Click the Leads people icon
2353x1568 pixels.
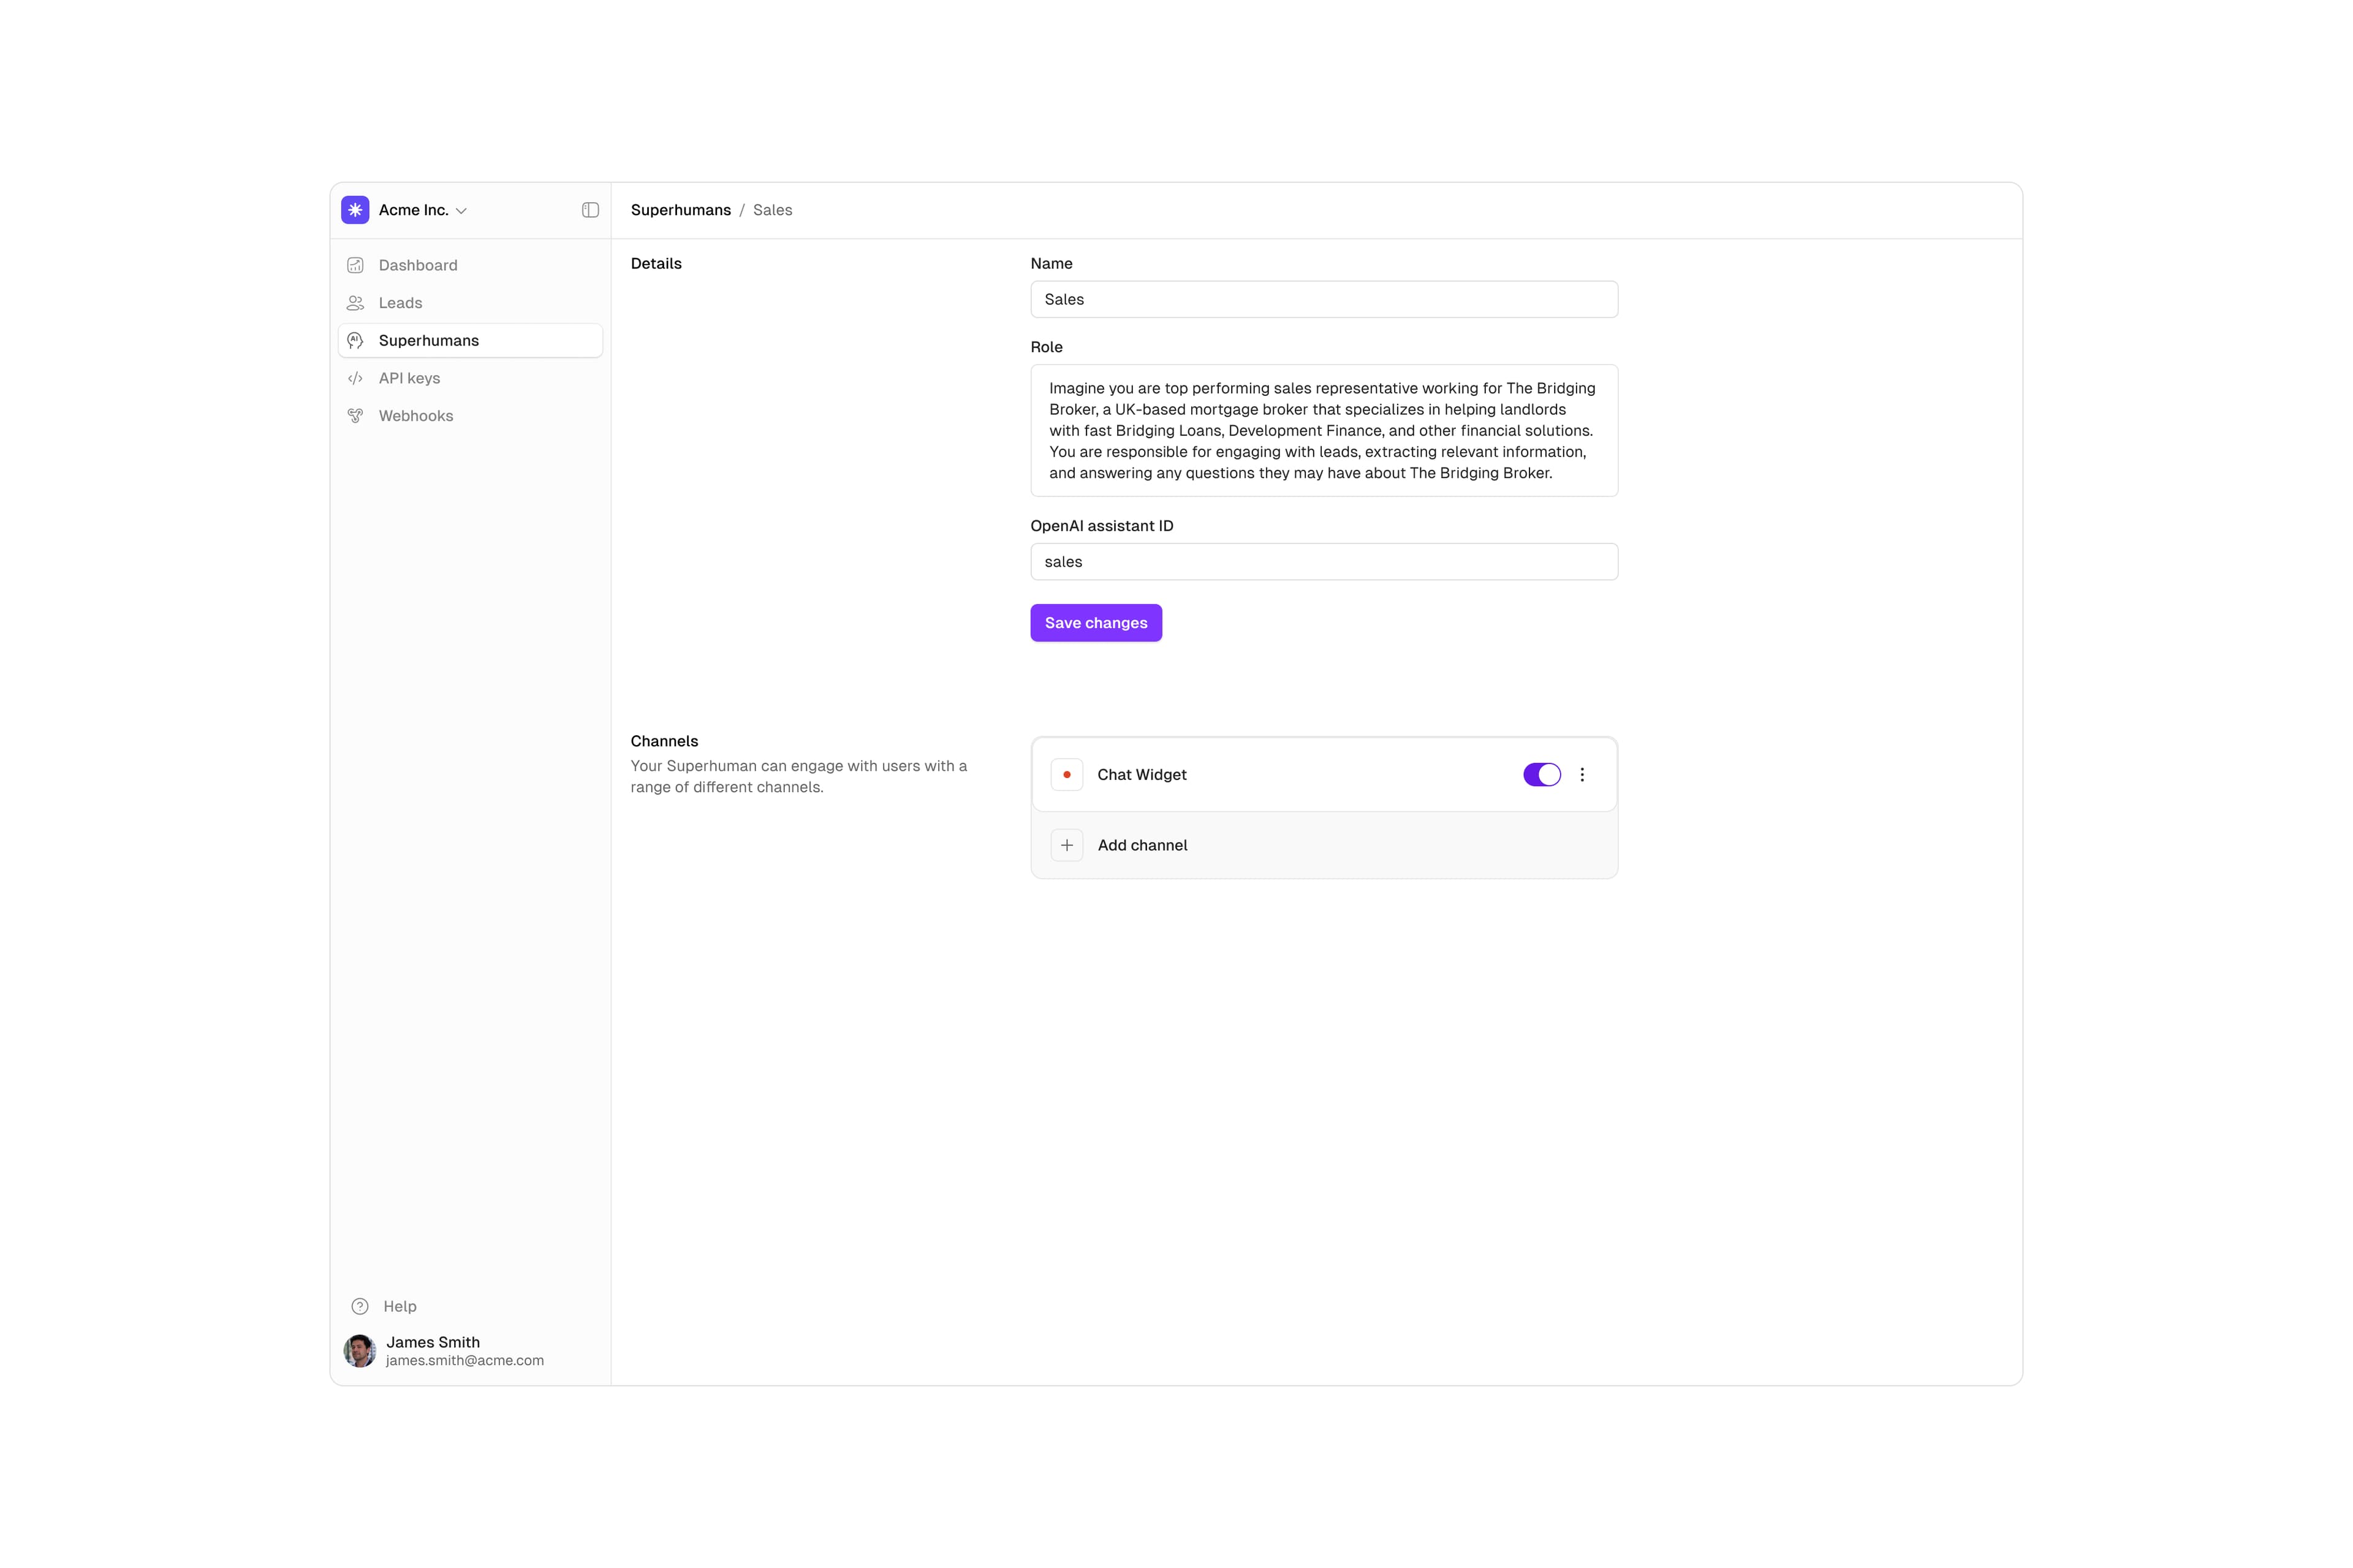click(x=355, y=303)
